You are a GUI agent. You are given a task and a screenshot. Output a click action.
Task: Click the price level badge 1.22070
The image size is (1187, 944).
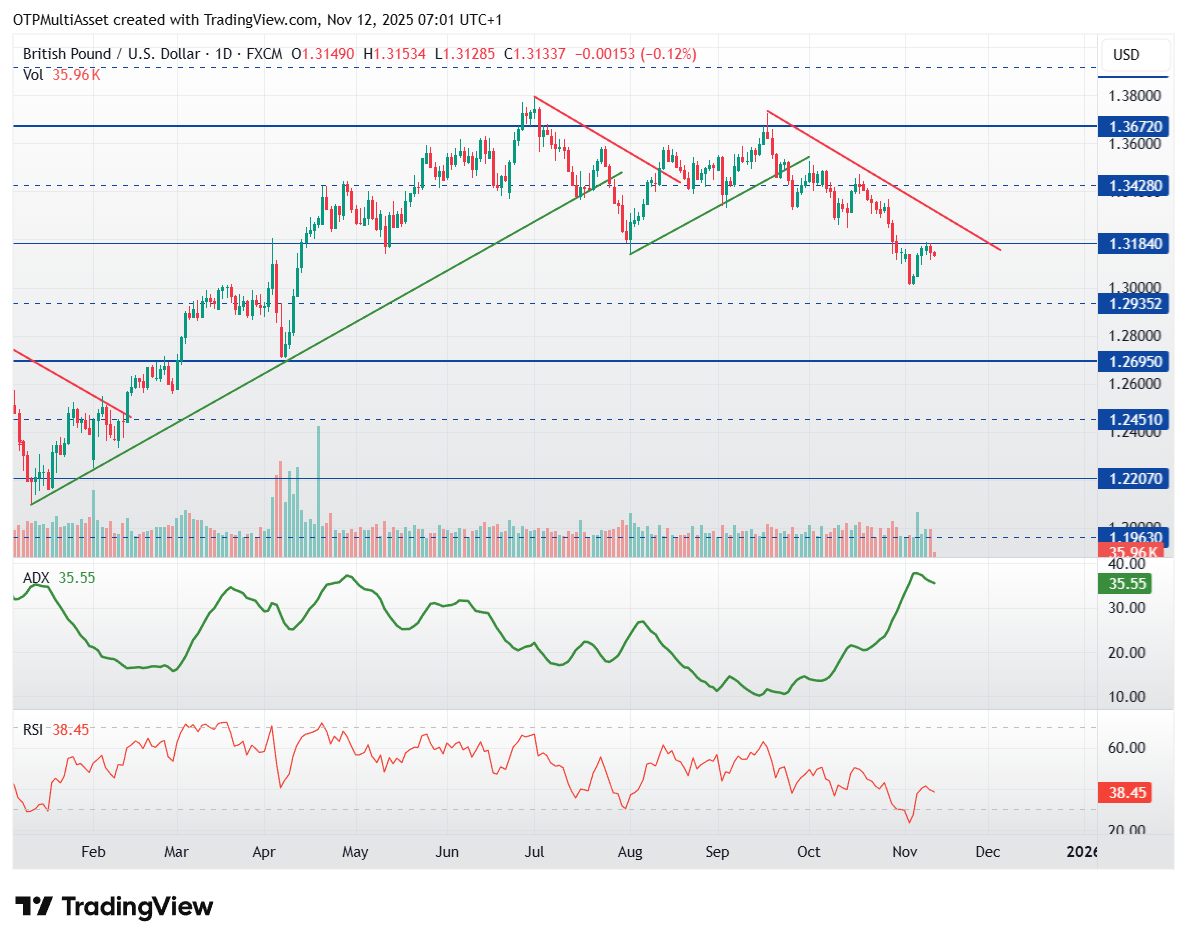(x=1134, y=479)
